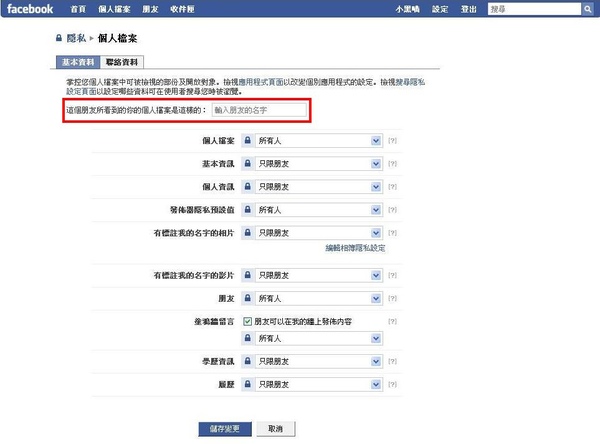This screenshot has width=600, height=444.
Task: Click lock icon beside 朋友 setting
Action: point(248,298)
